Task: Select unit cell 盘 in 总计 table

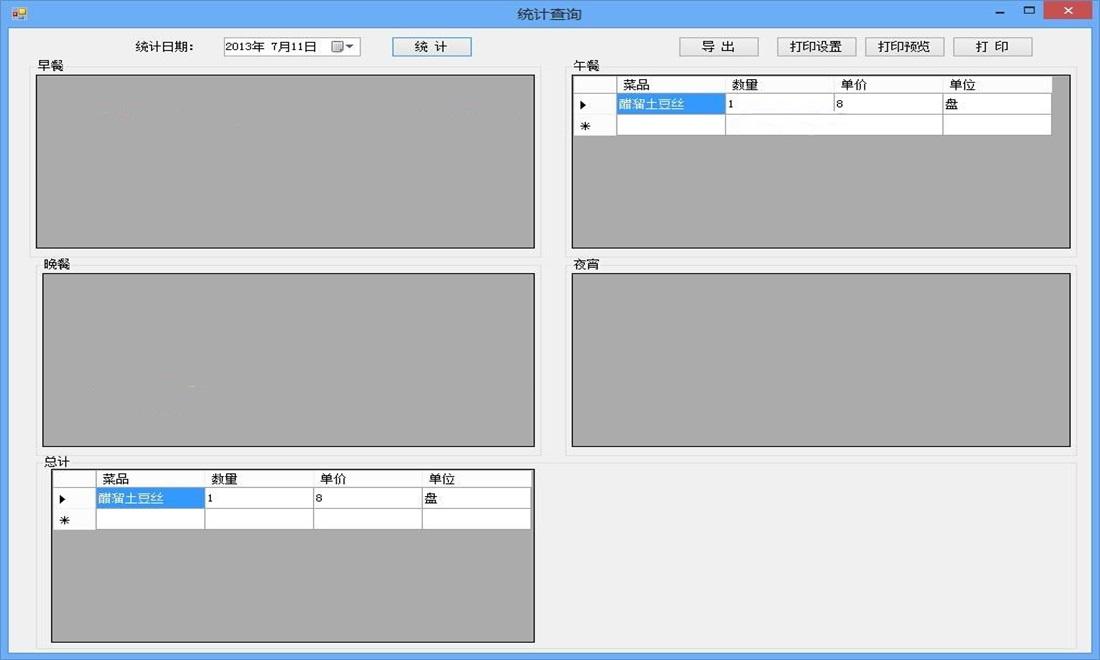Action: 476,499
